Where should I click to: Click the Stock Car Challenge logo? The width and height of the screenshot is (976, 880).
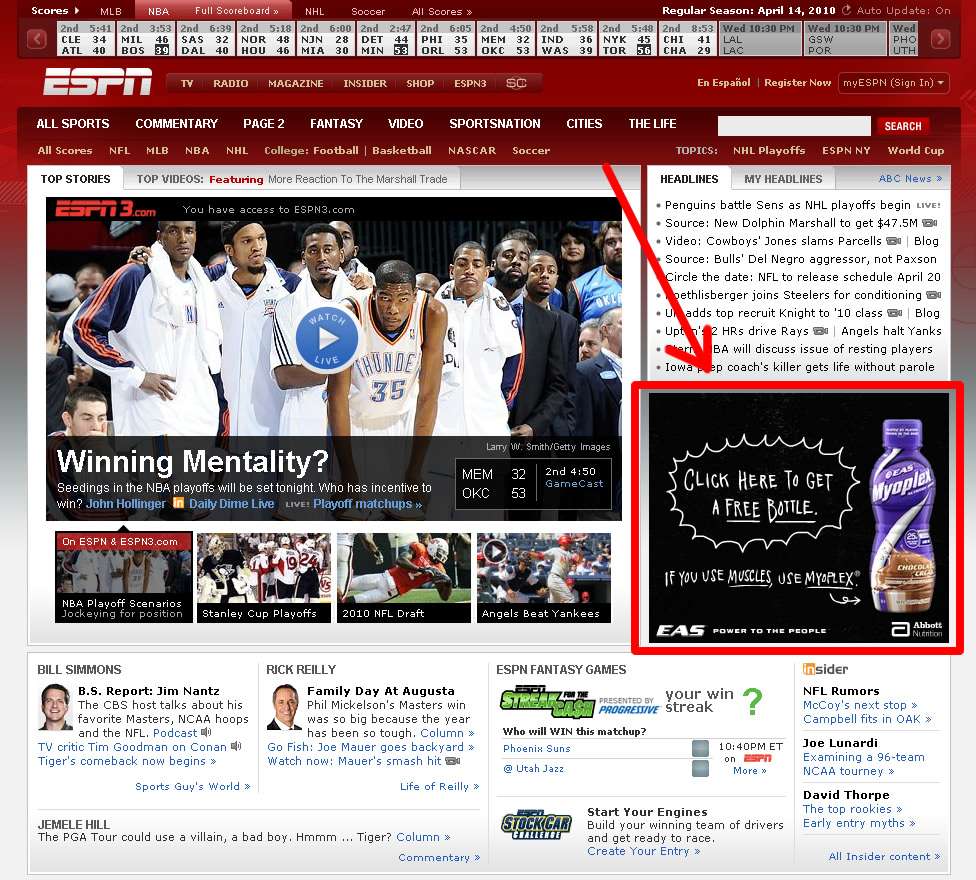[537, 825]
